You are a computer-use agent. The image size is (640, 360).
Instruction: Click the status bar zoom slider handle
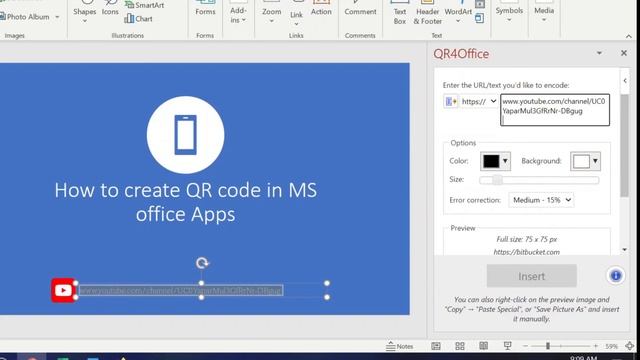click(548, 346)
